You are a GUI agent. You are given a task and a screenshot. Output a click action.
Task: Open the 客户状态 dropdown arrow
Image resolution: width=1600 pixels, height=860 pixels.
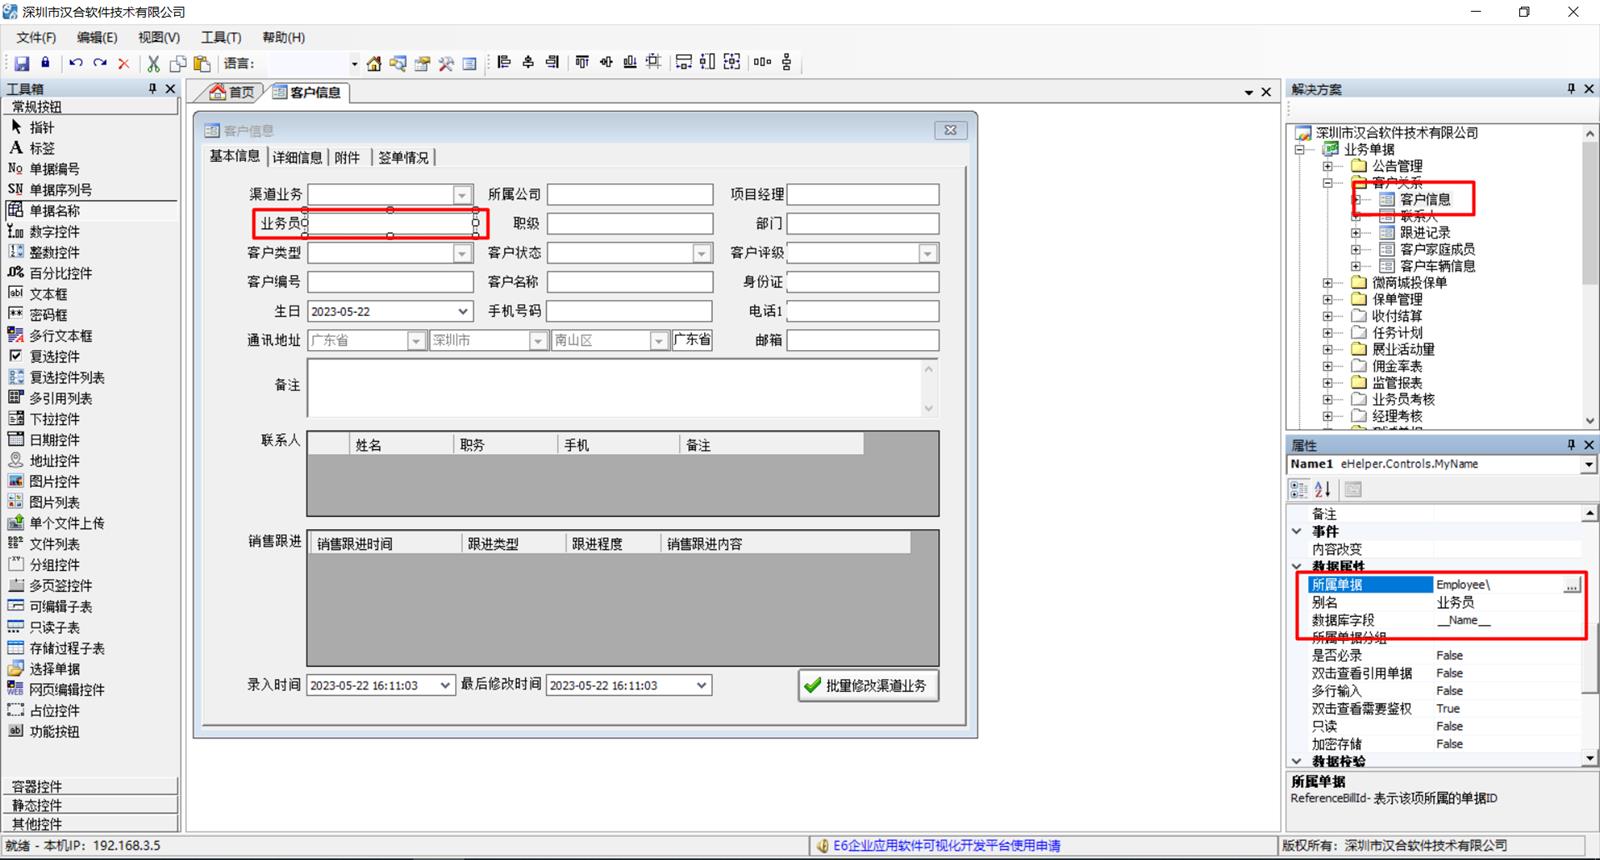pos(702,253)
